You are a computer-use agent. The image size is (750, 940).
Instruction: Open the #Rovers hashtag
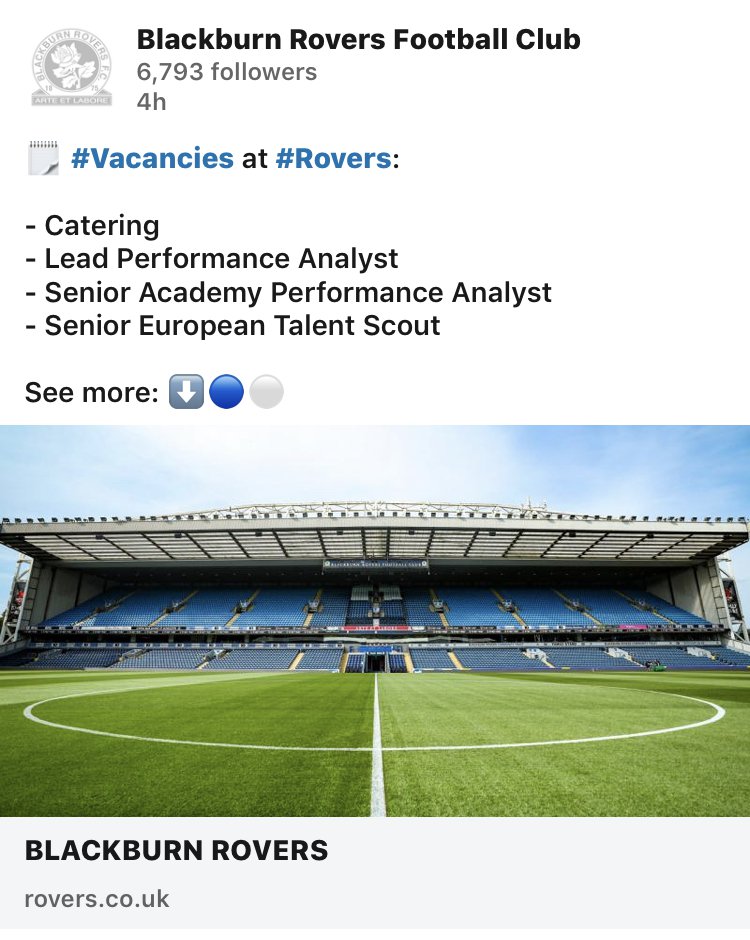(x=332, y=159)
